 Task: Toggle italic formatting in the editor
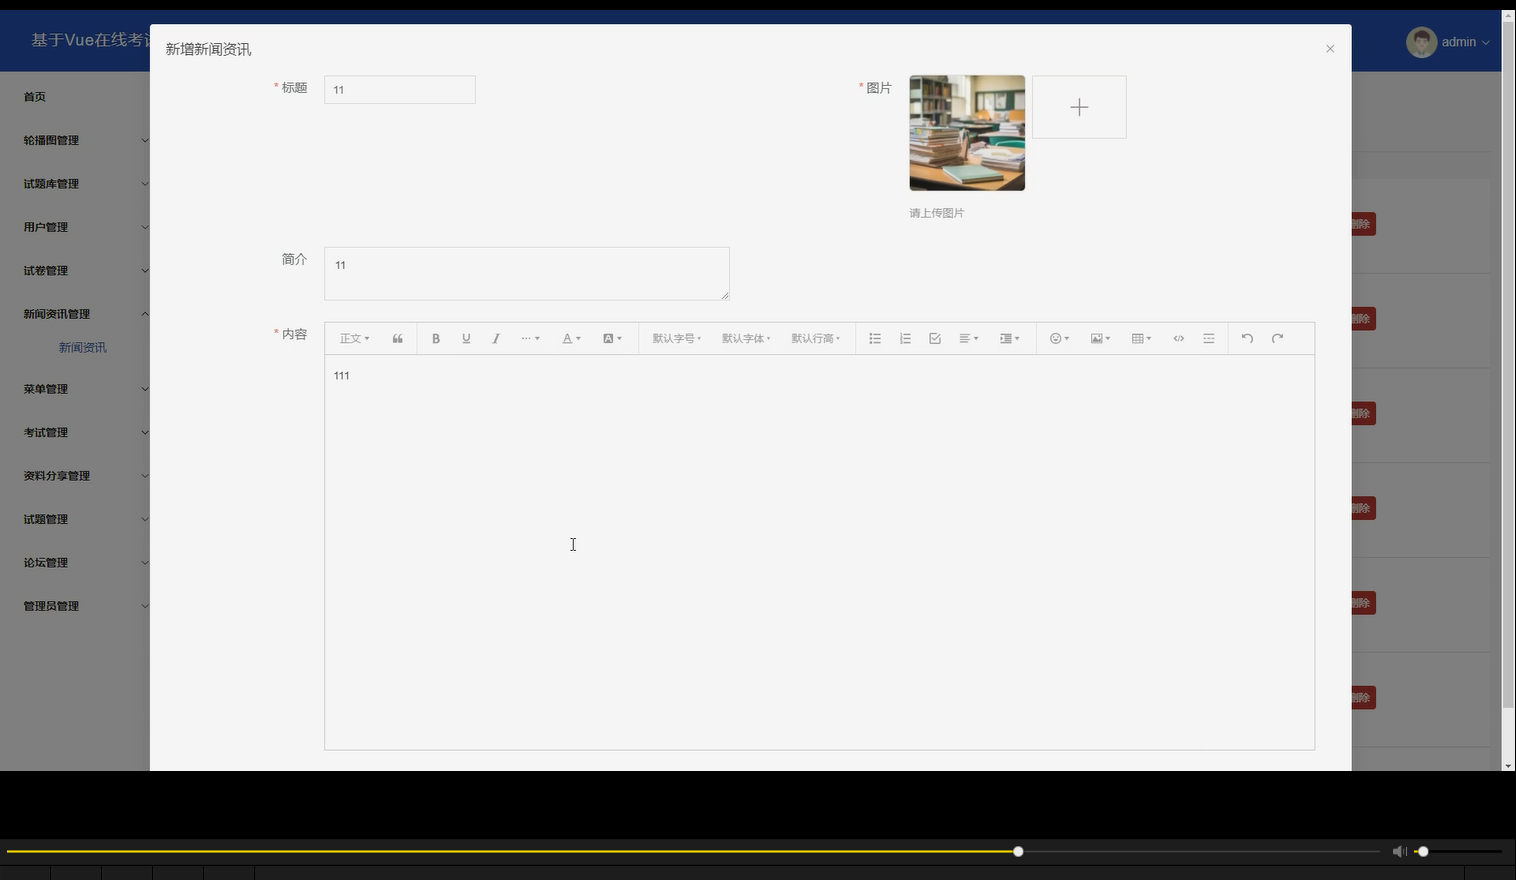(x=496, y=339)
